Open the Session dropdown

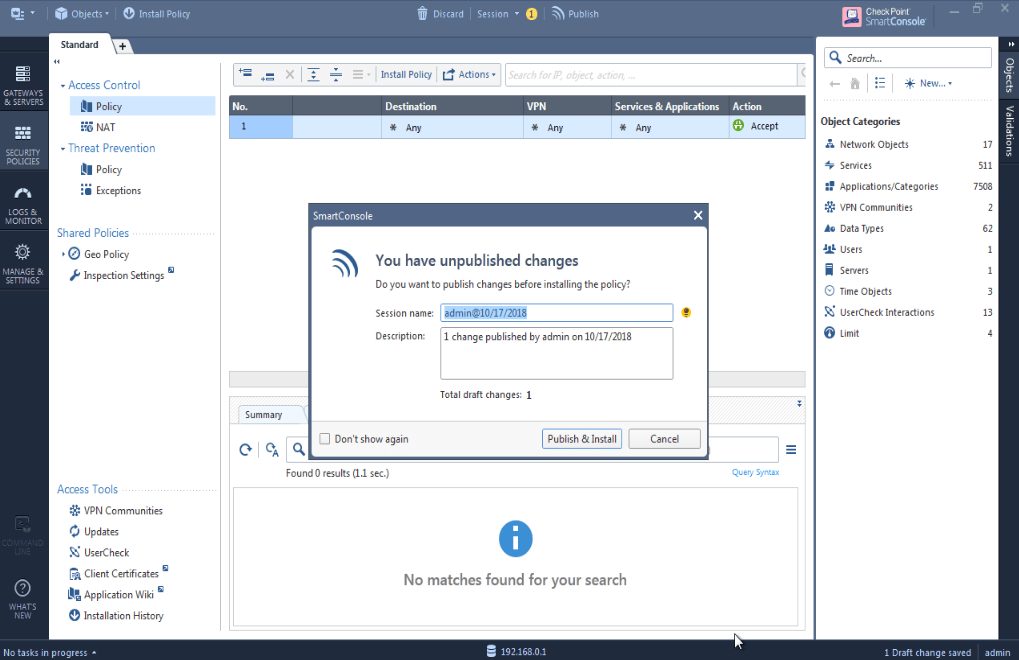[x=498, y=14]
